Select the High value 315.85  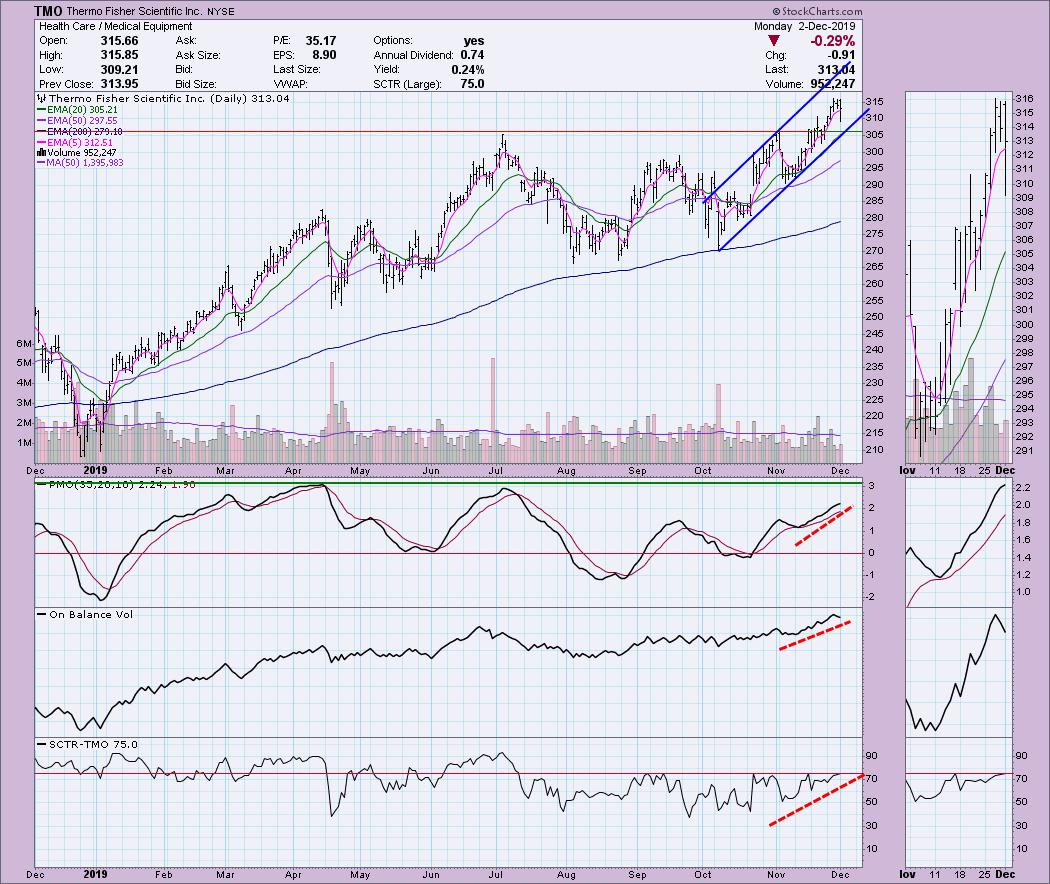point(119,55)
